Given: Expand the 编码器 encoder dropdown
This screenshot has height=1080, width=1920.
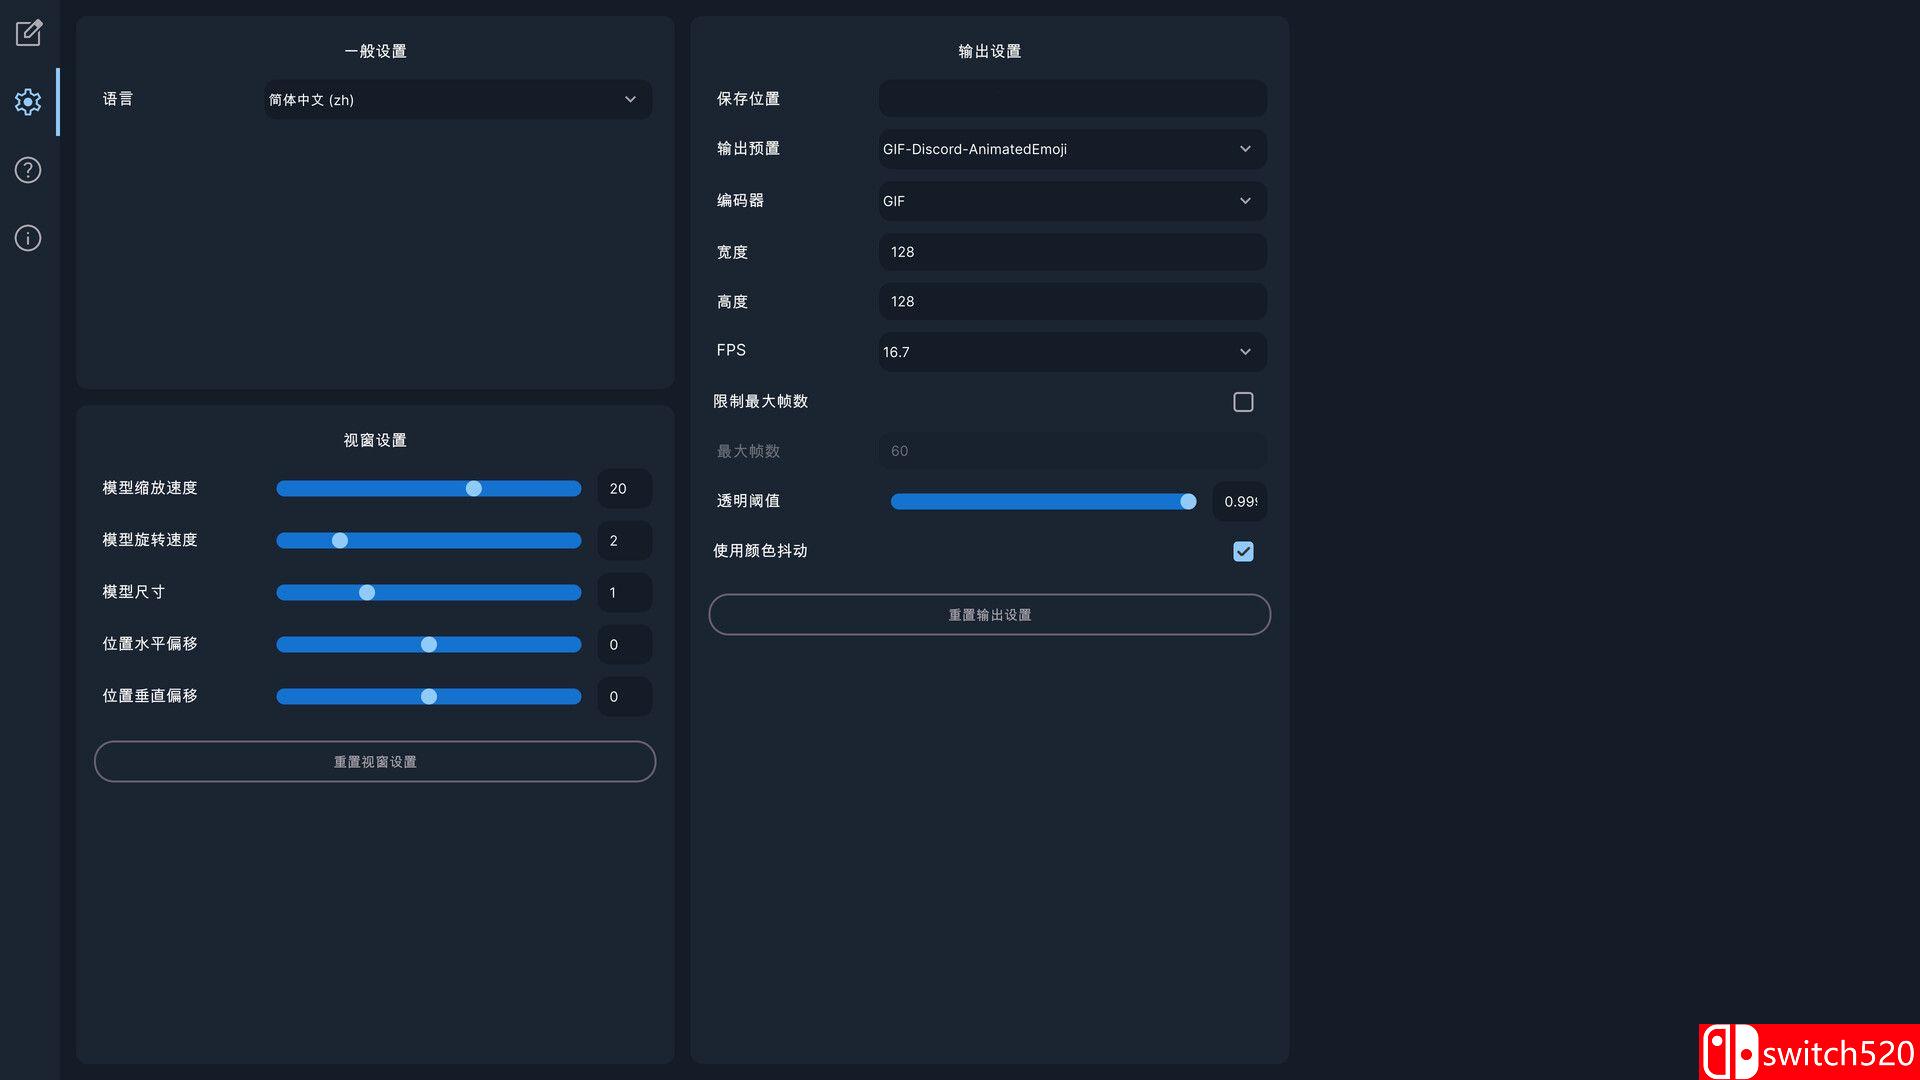Looking at the screenshot, I should (x=1071, y=201).
